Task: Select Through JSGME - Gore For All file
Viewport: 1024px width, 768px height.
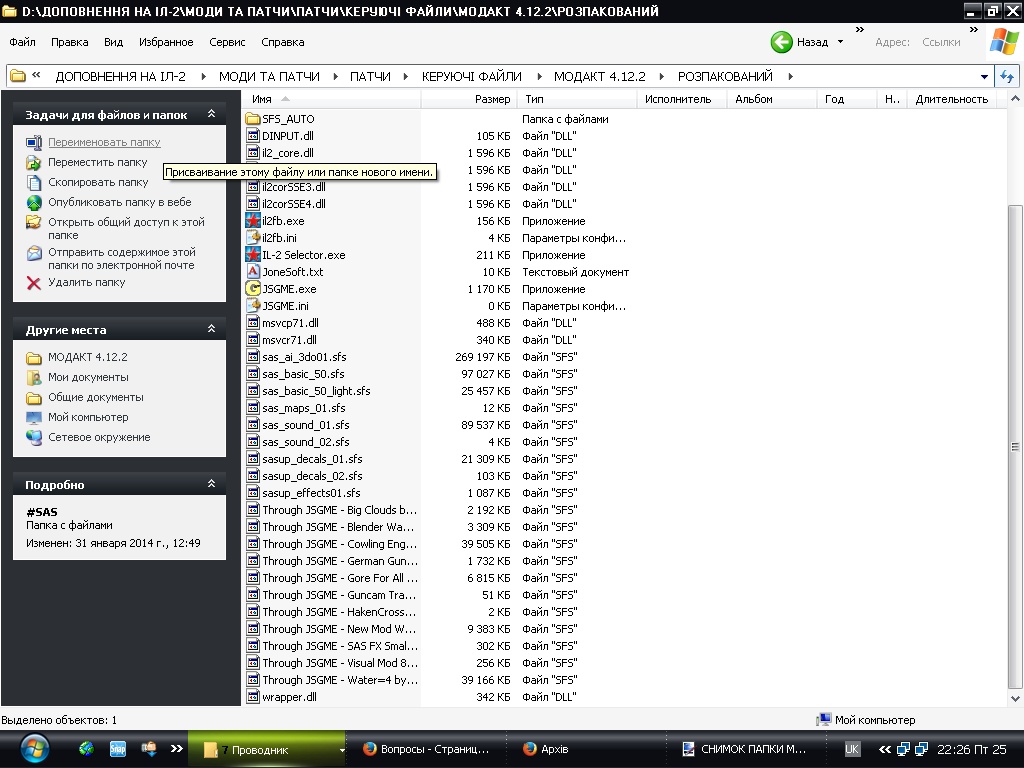Action: point(340,578)
